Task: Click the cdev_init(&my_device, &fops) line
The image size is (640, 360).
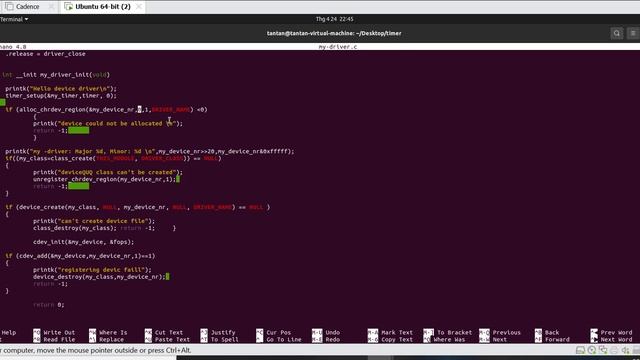Action: (83, 242)
